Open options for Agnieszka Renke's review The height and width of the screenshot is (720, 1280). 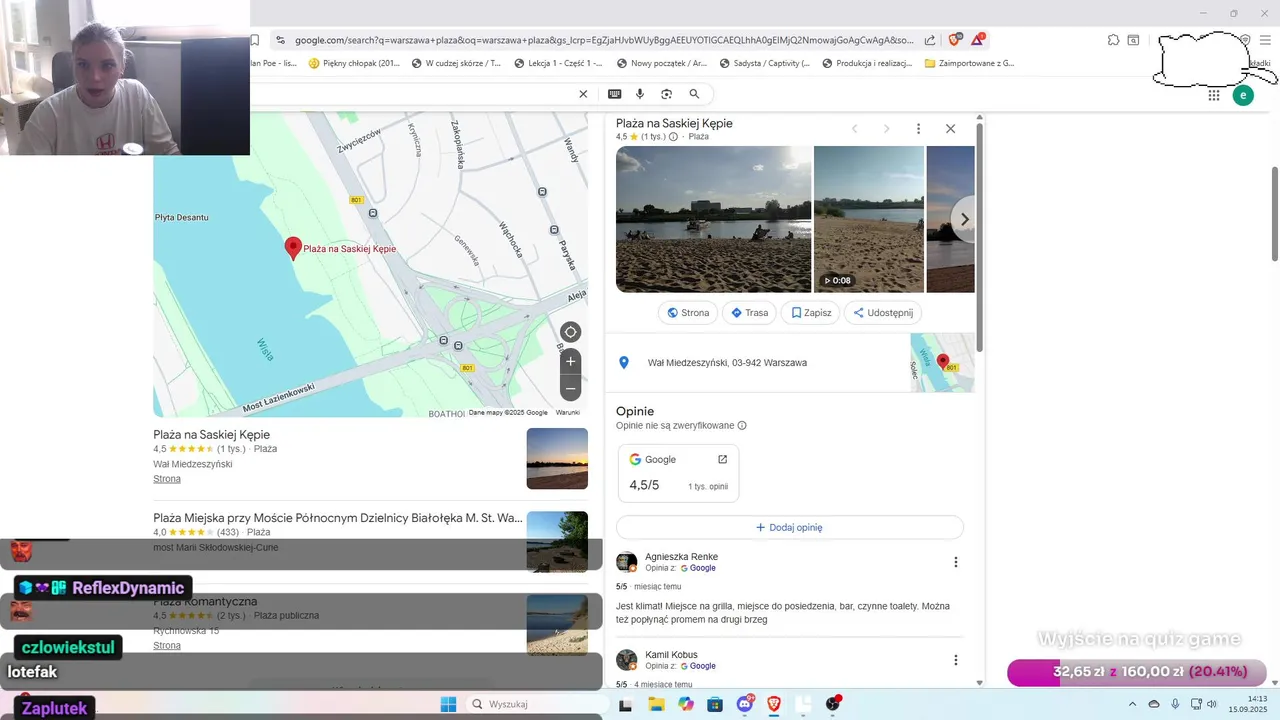tap(955, 562)
